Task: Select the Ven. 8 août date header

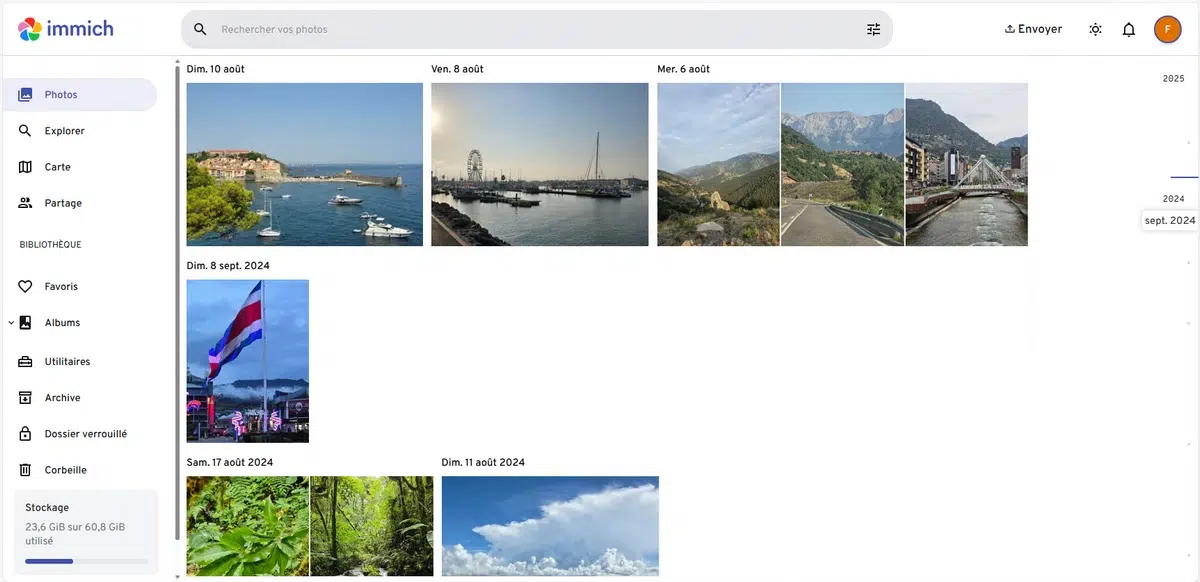Action: [x=458, y=69]
